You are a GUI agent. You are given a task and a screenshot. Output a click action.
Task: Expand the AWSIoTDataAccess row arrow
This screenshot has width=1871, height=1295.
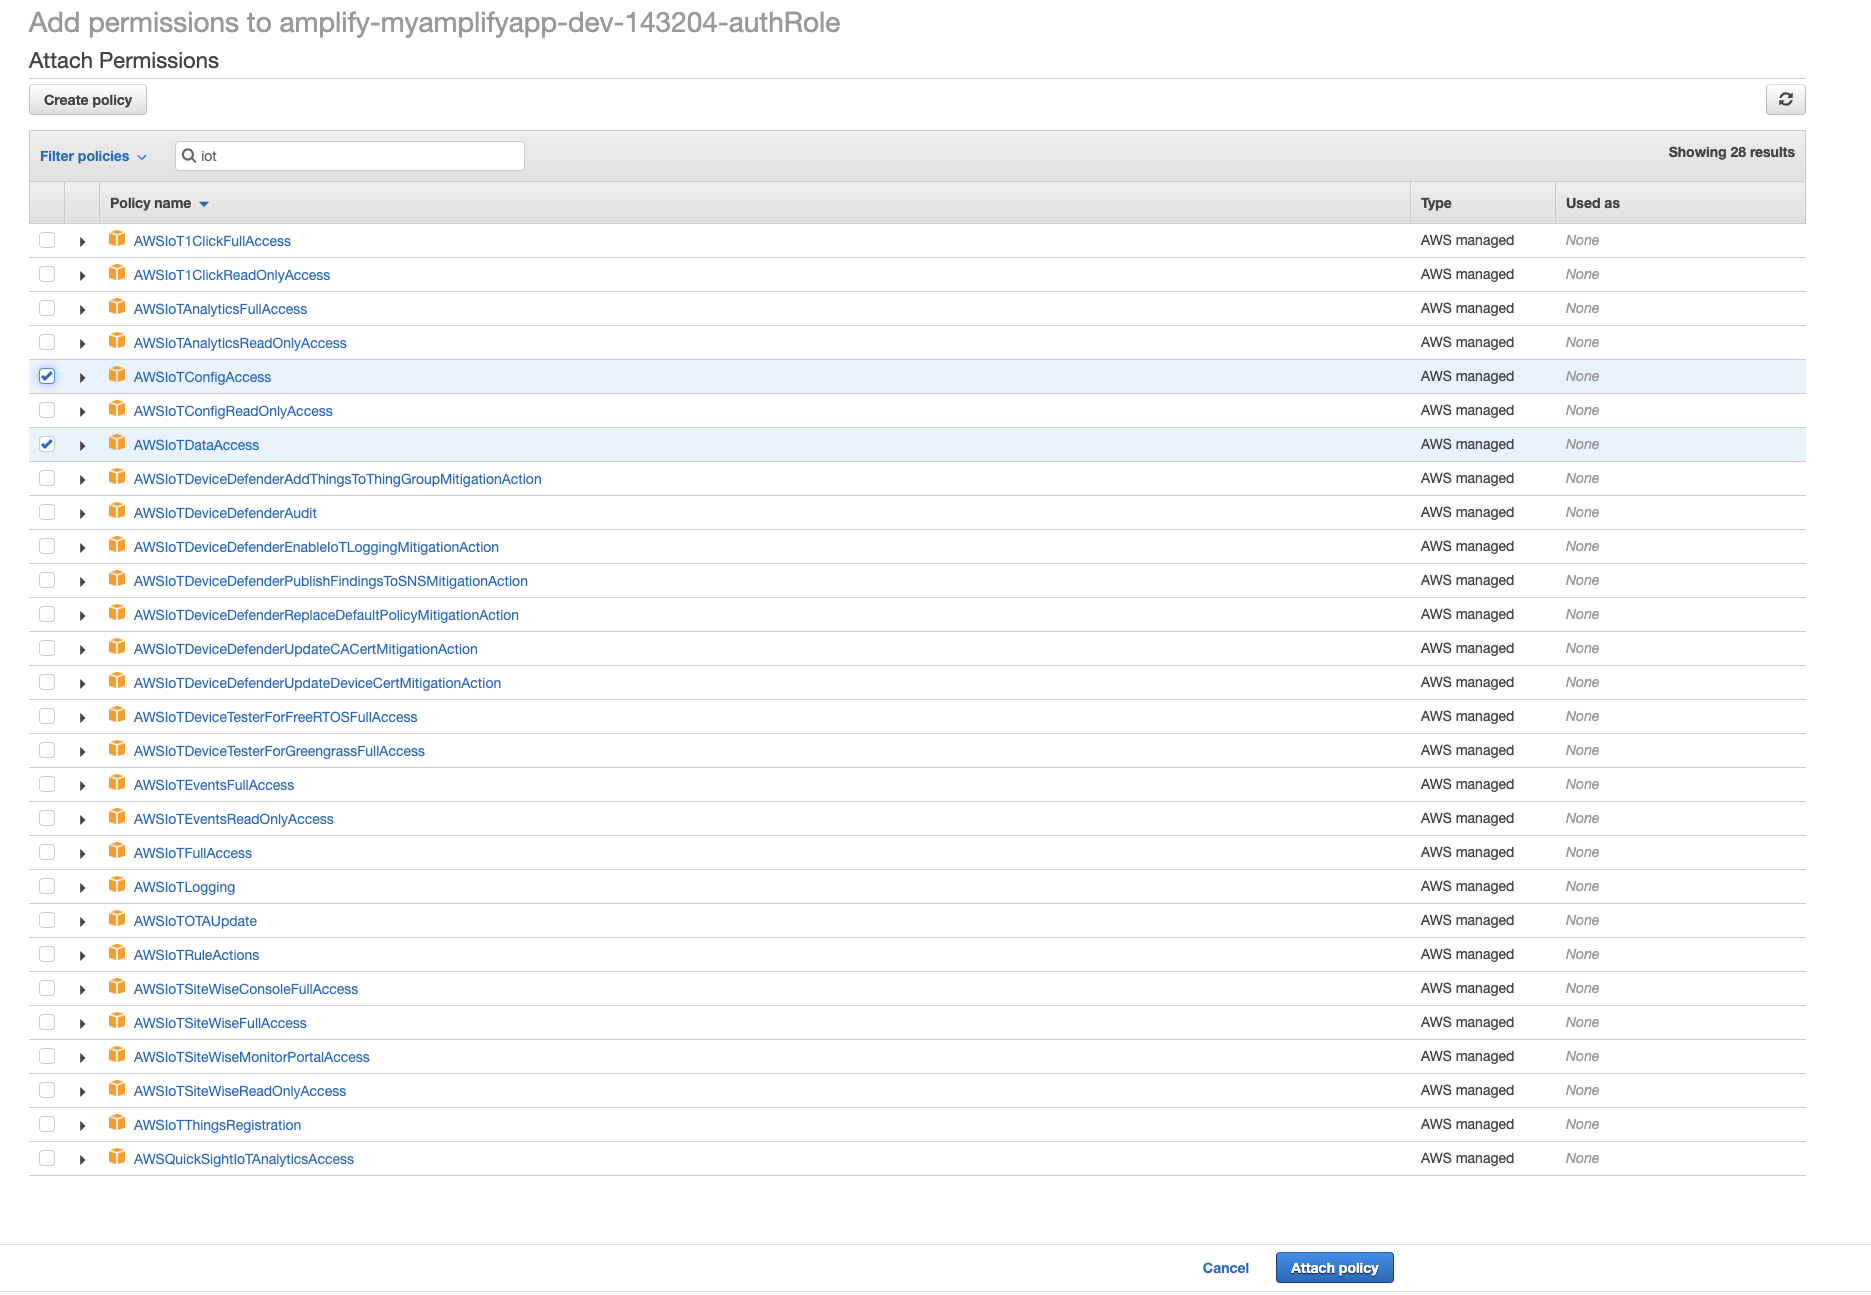[82, 446]
